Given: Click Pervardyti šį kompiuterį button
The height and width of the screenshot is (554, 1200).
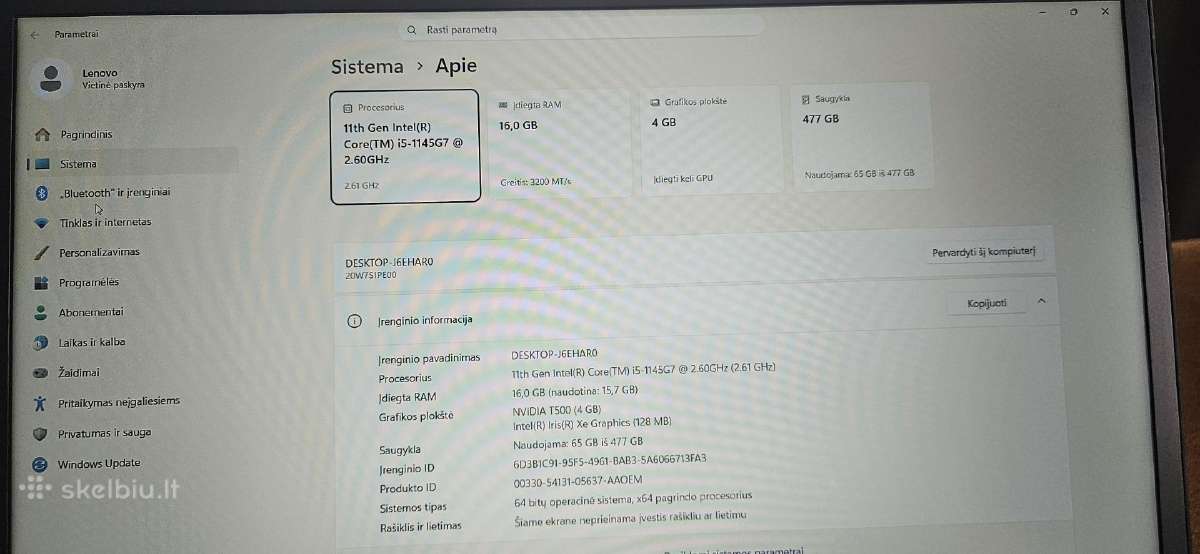Looking at the screenshot, I should pos(983,251).
